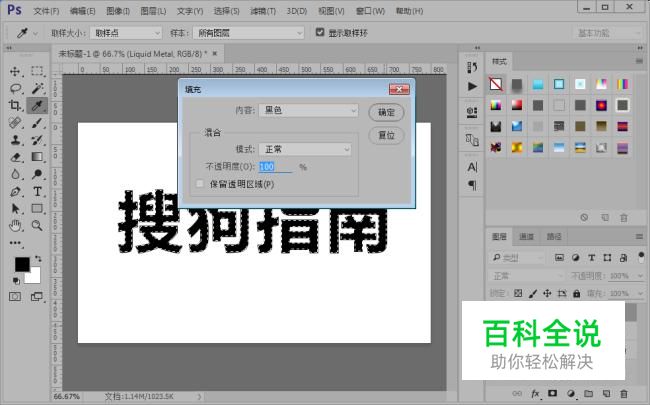Delete layer using trash icon
The height and width of the screenshot is (405, 650).
click(x=623, y=393)
